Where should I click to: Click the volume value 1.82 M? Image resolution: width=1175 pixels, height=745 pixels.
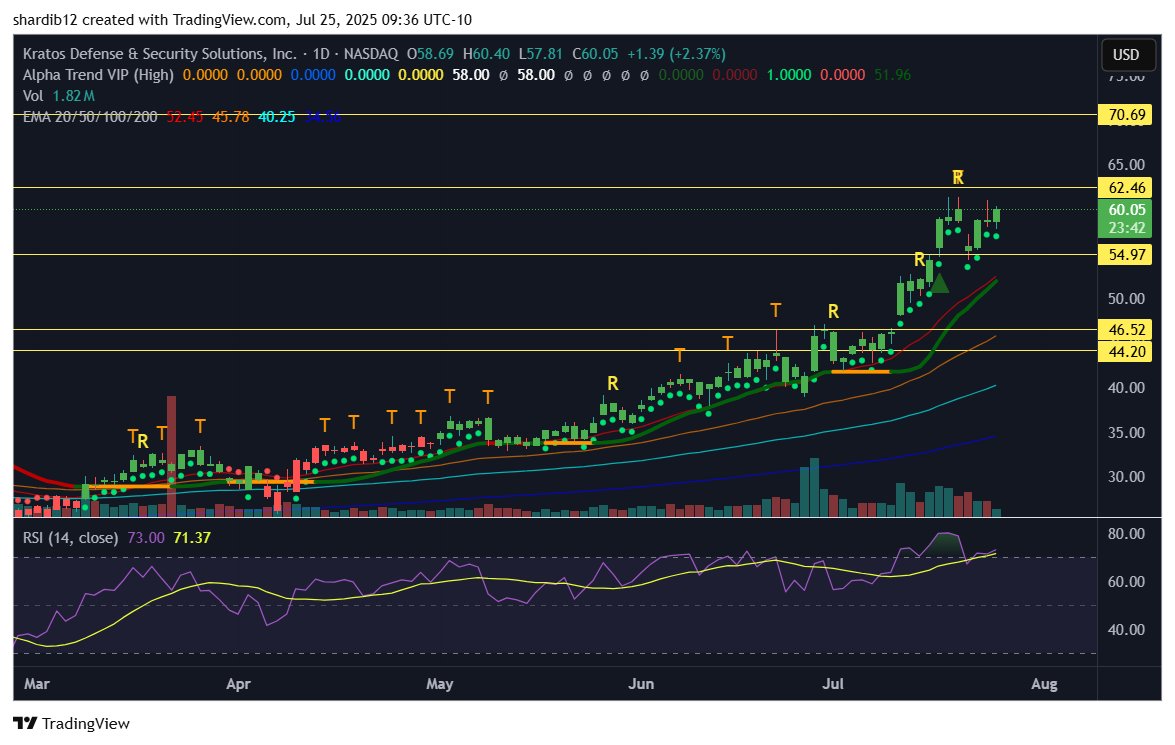73,96
